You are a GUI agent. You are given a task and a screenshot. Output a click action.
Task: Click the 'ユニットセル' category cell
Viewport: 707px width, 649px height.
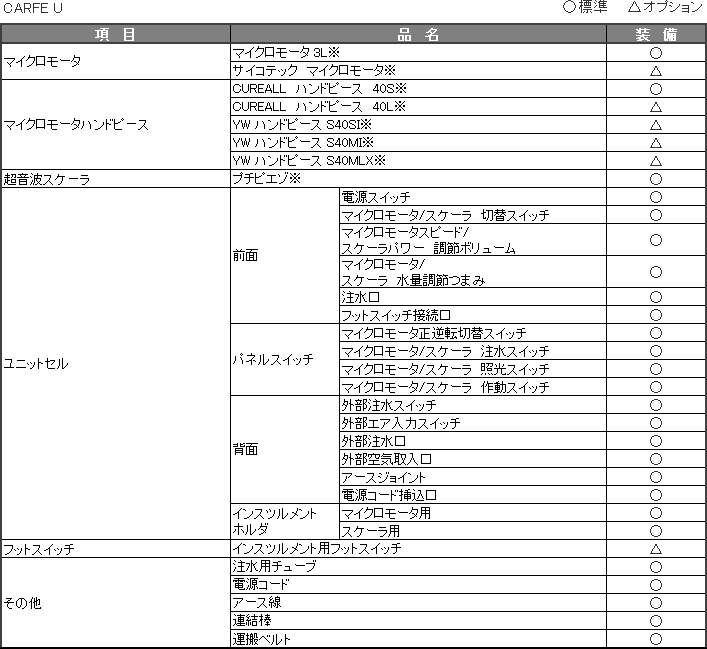pyautogui.click(x=115, y=364)
